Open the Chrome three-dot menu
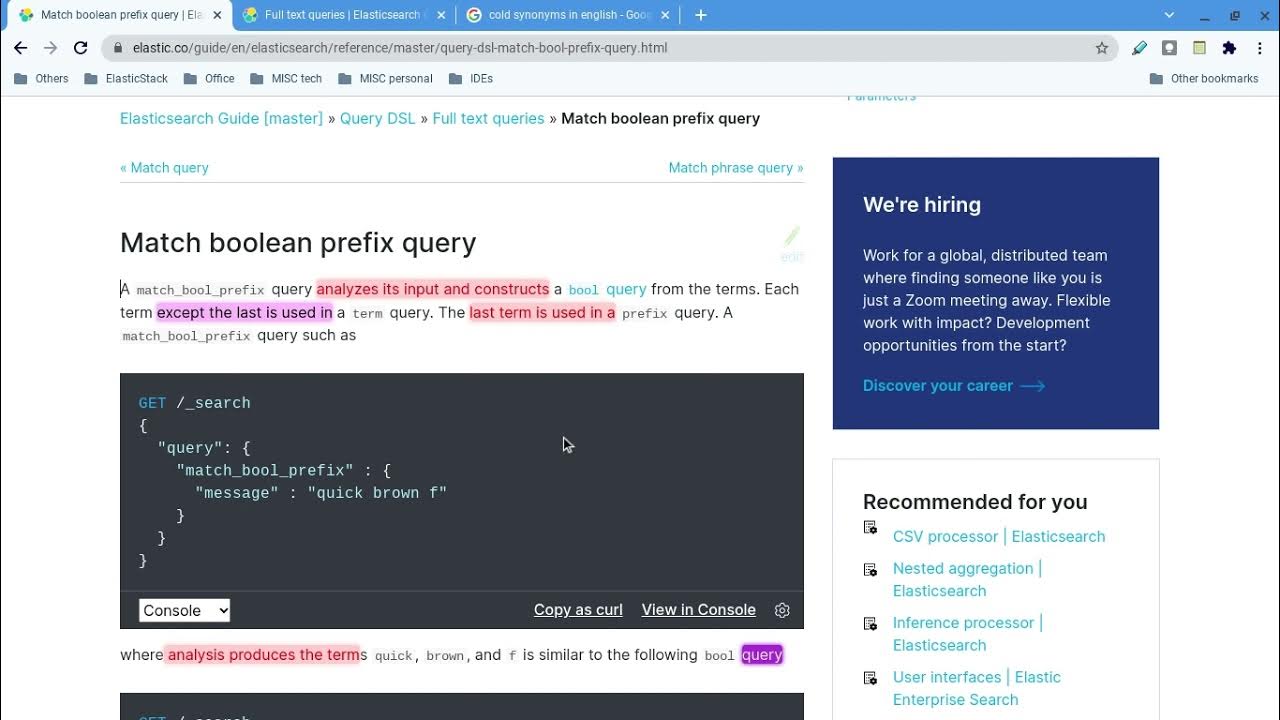The height and width of the screenshot is (720, 1280). (x=1260, y=48)
